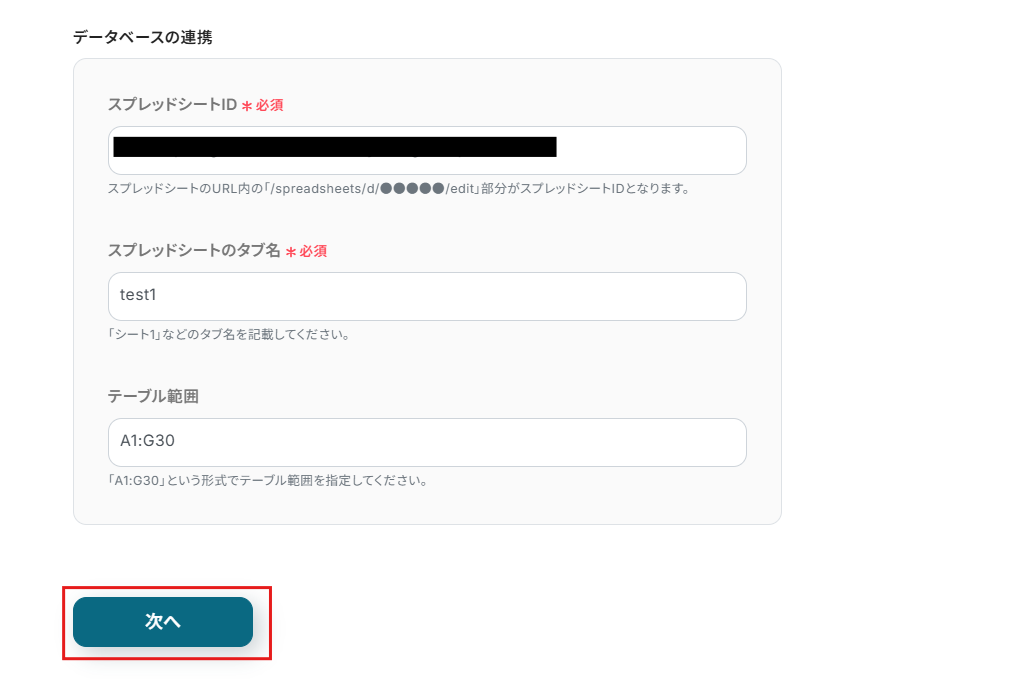
Task: Click the タブ名 field containing test1
Action: coord(426,296)
